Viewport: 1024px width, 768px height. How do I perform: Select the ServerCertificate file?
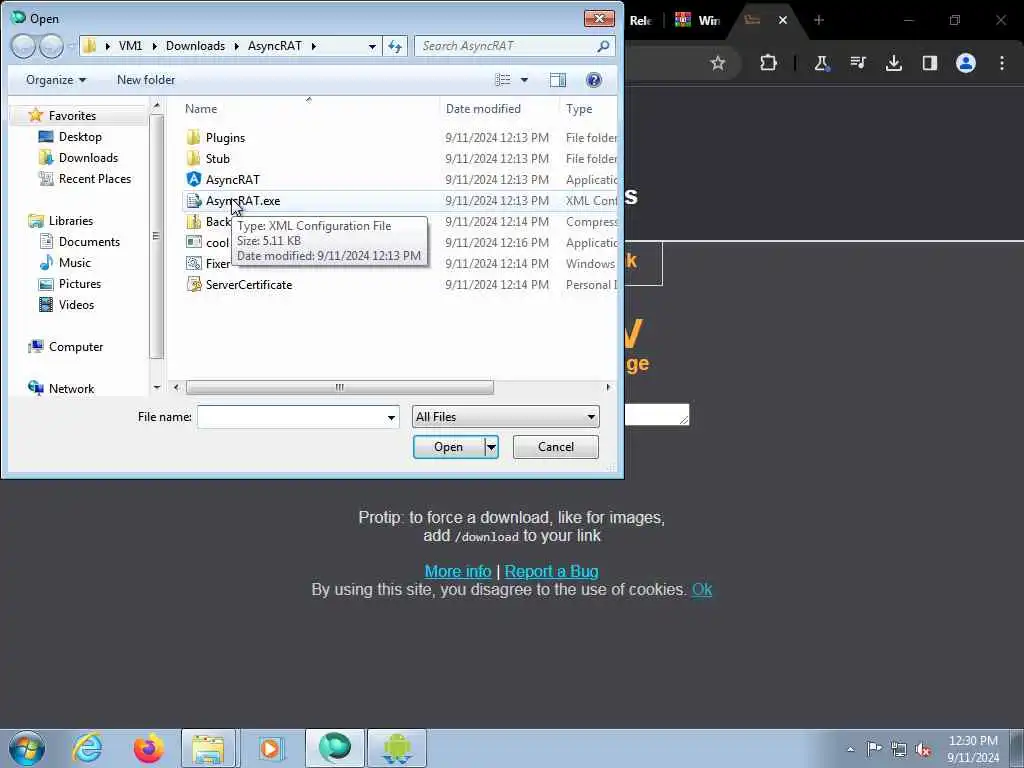[248, 285]
